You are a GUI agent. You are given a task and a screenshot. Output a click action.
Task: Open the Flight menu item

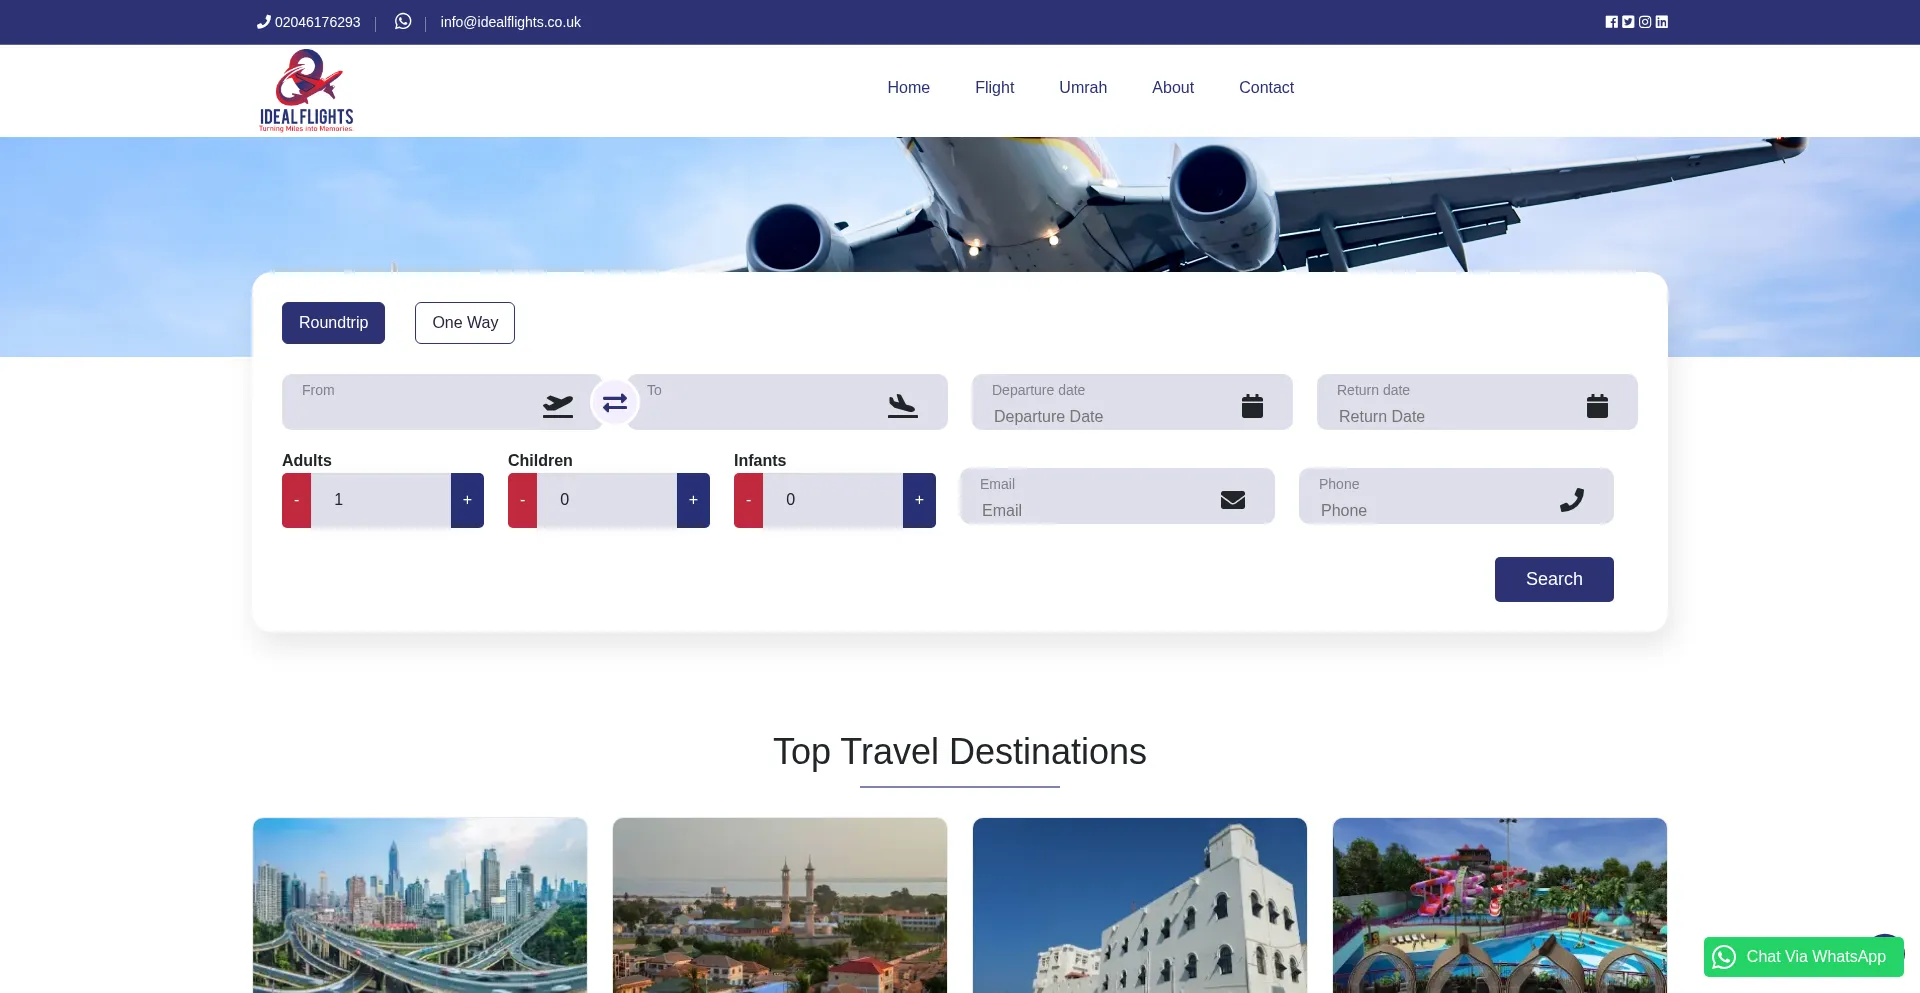(x=994, y=88)
